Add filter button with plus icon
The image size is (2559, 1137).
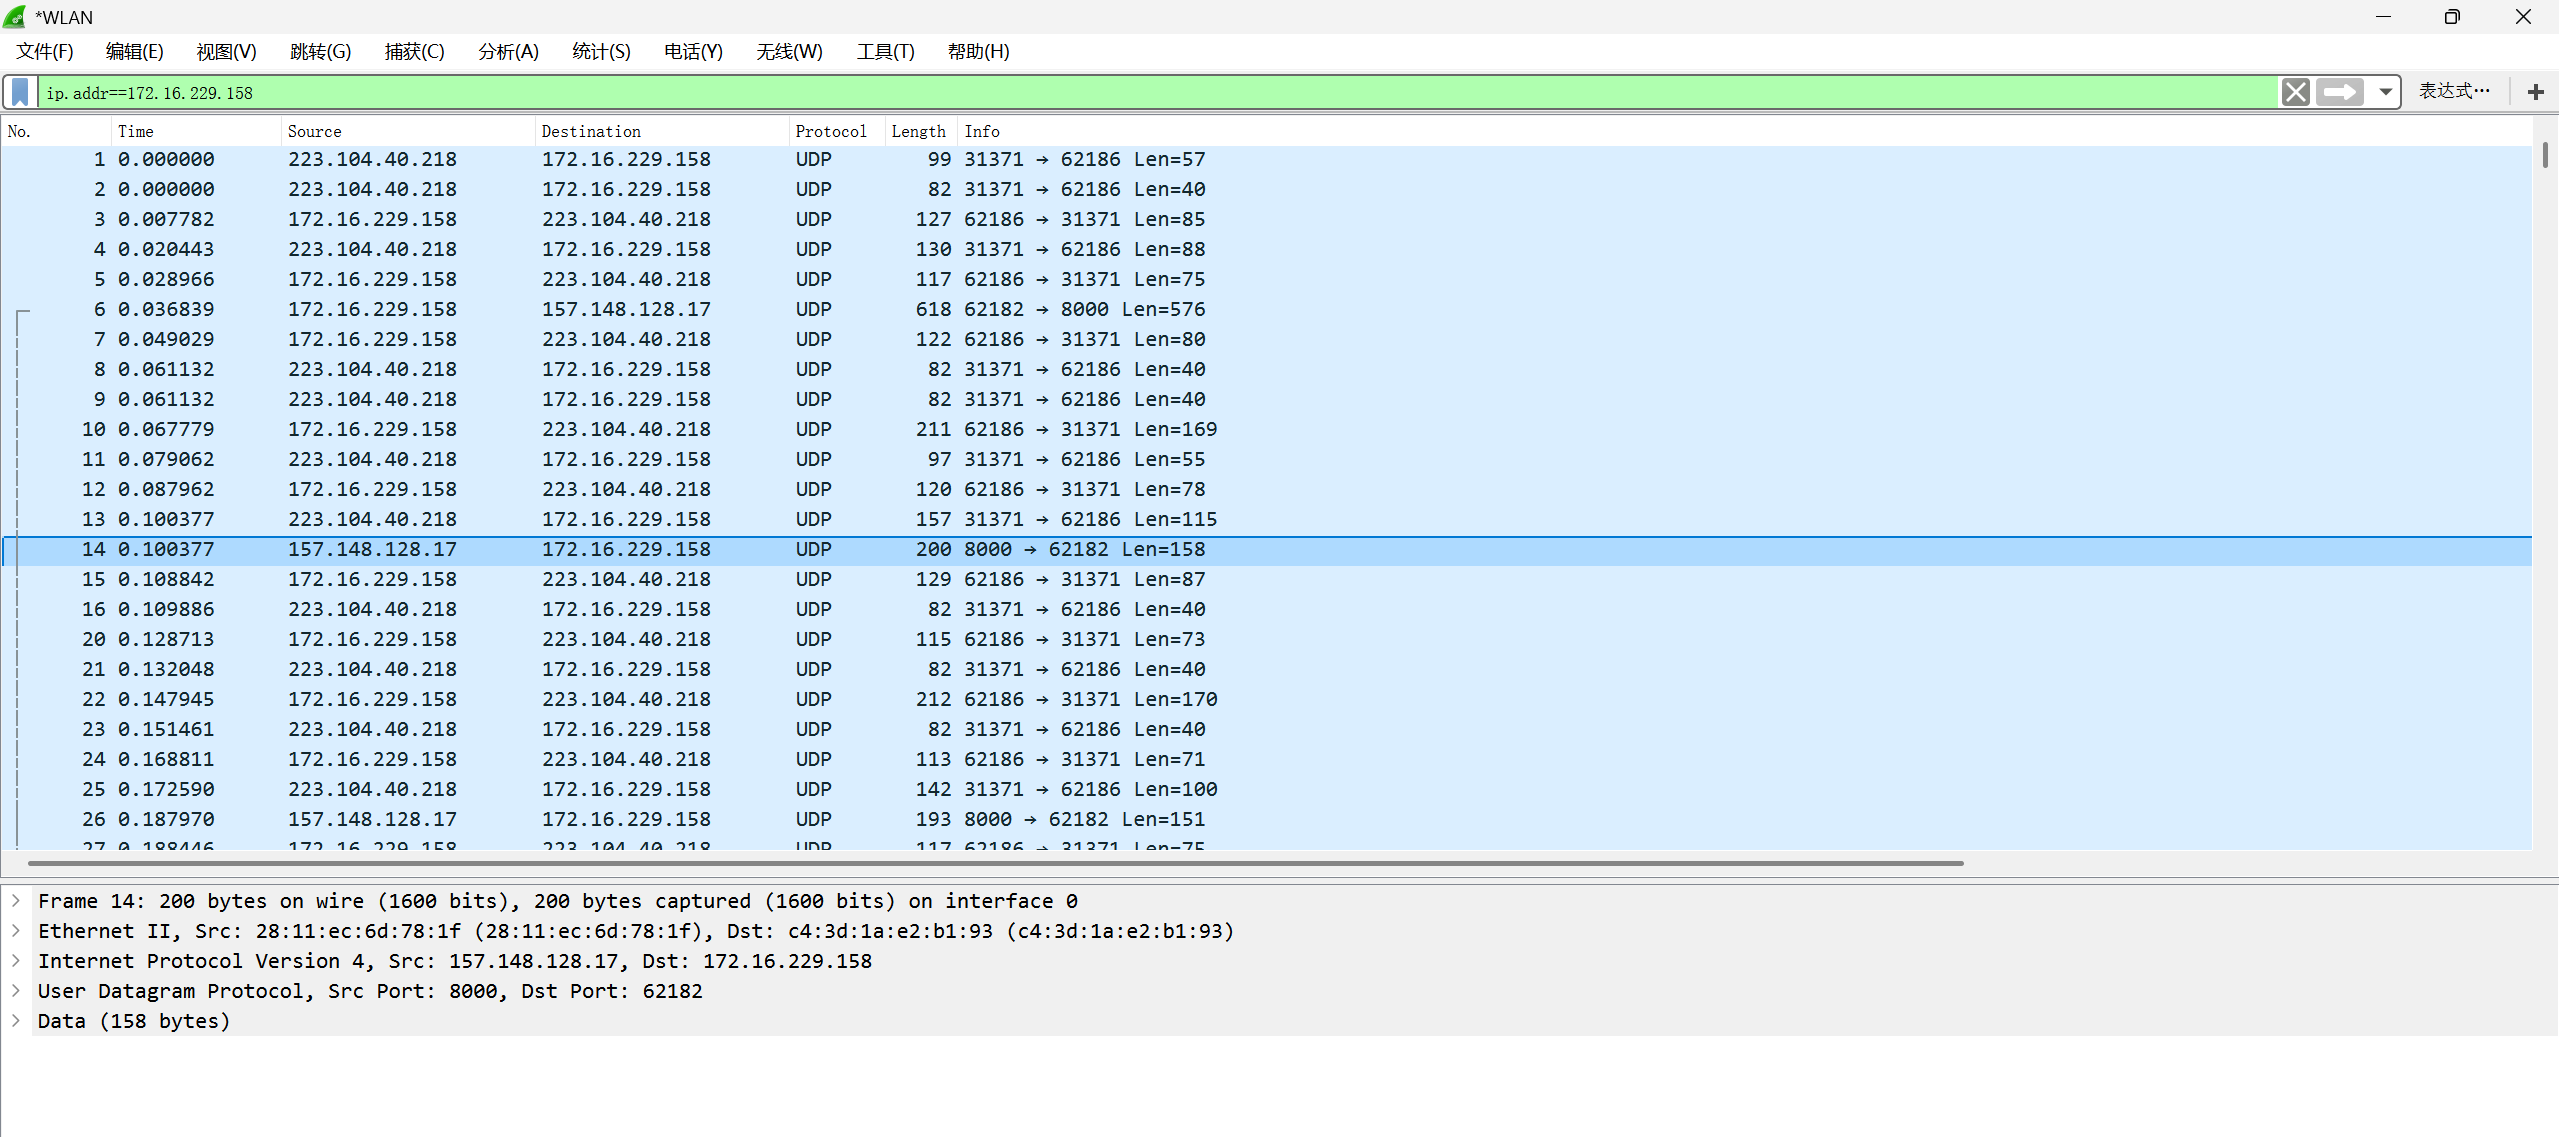(x=2535, y=93)
